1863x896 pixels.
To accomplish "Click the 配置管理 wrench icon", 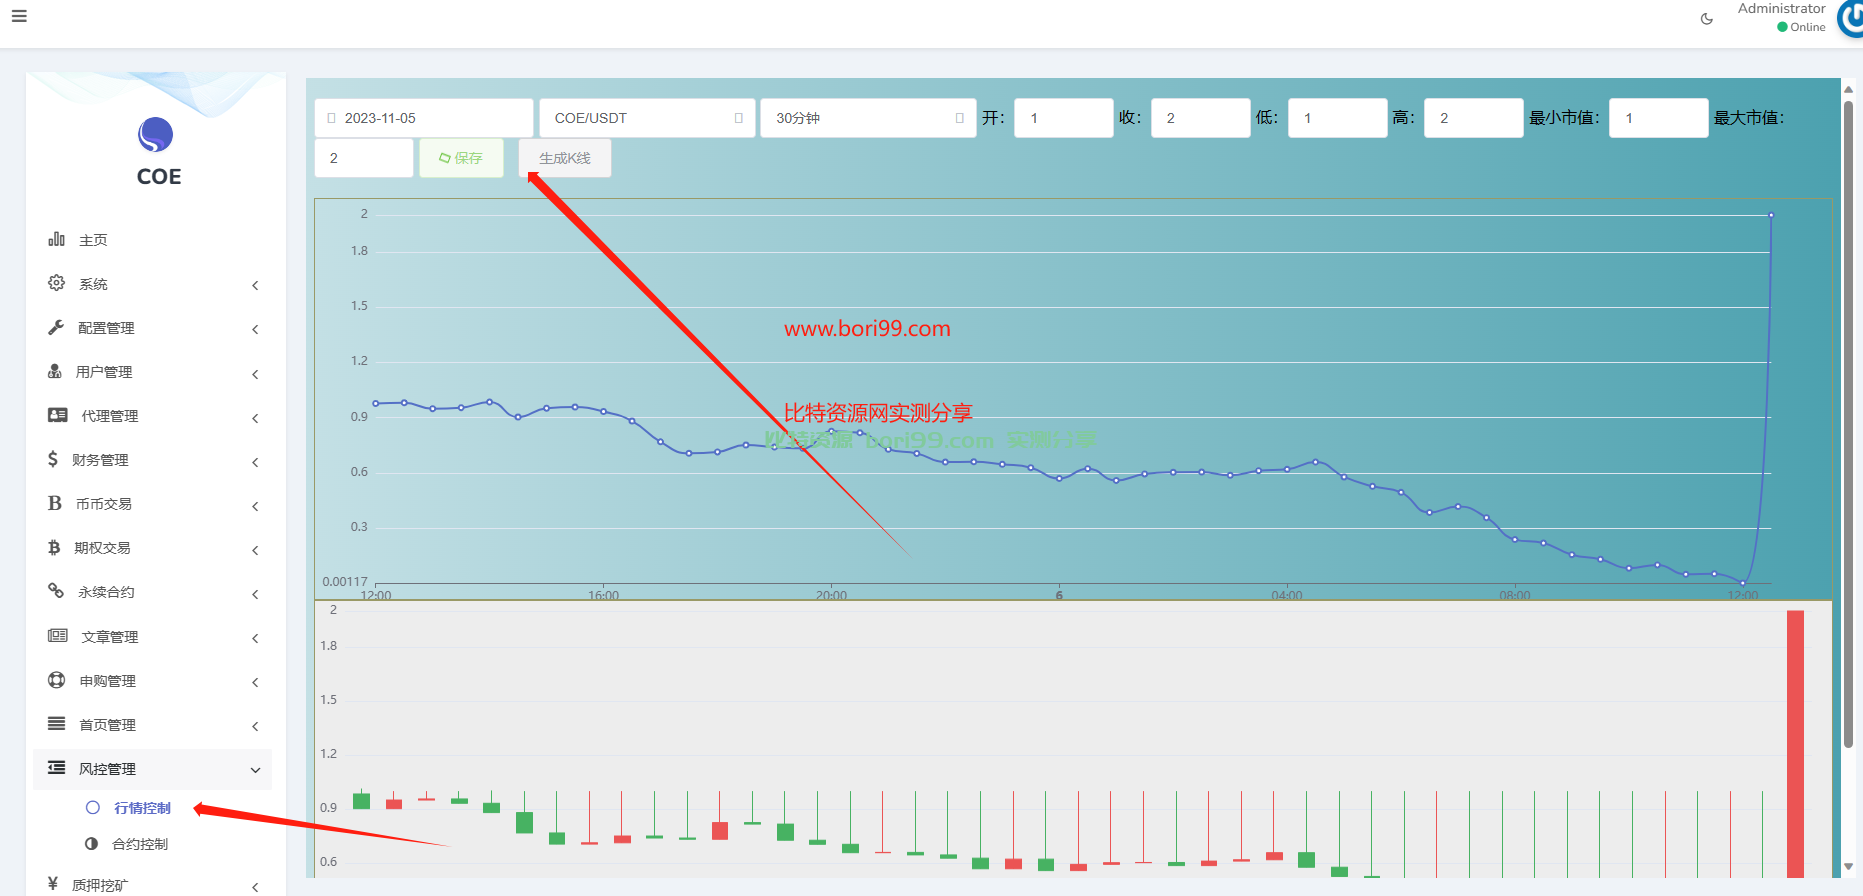I will 56,327.
